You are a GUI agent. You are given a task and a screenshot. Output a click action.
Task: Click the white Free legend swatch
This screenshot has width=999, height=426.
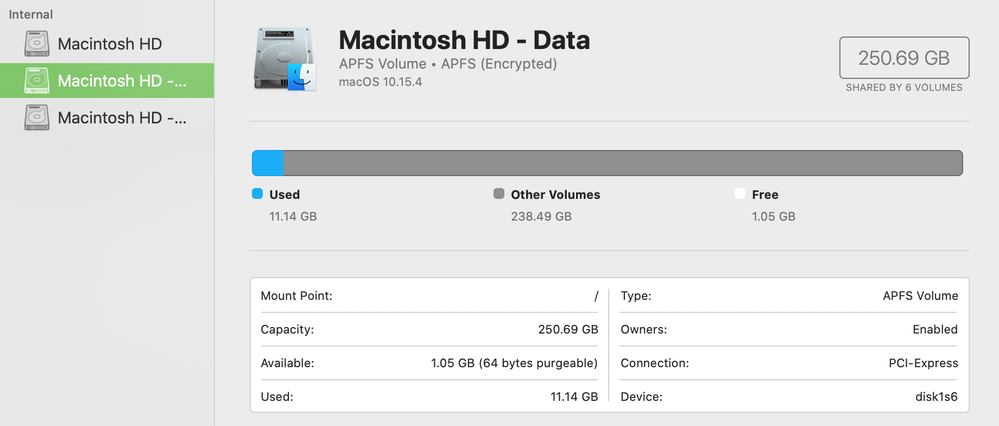pyautogui.click(x=740, y=194)
